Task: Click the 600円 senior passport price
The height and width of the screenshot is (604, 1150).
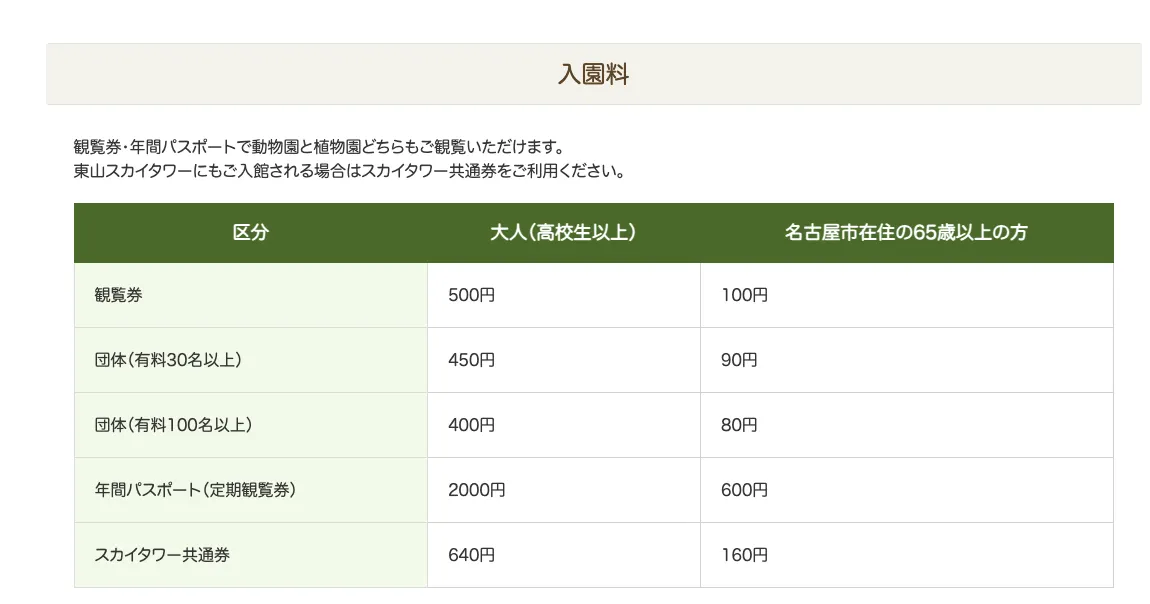Action: click(x=744, y=490)
